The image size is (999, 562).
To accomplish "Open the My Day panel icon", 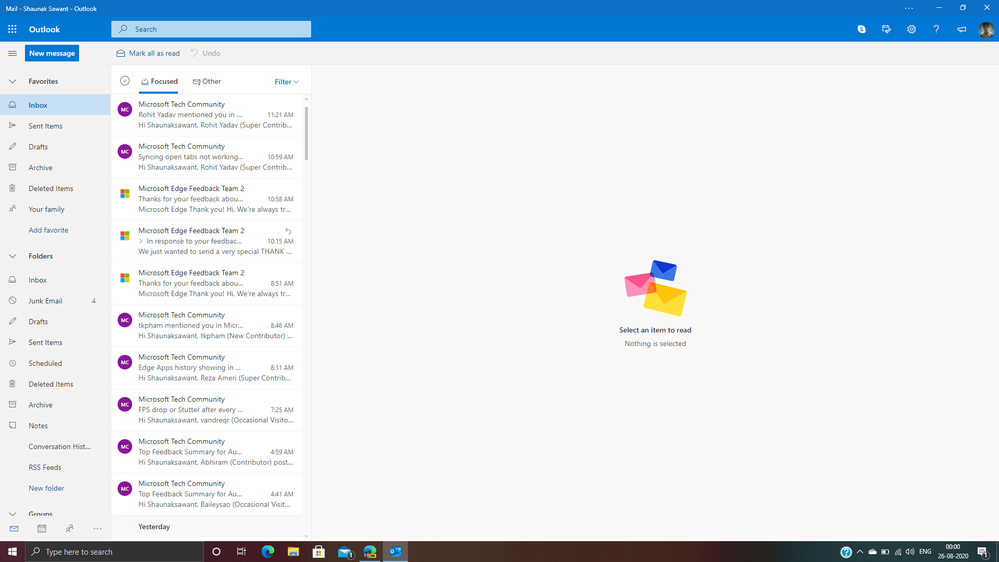I will [x=886, y=29].
